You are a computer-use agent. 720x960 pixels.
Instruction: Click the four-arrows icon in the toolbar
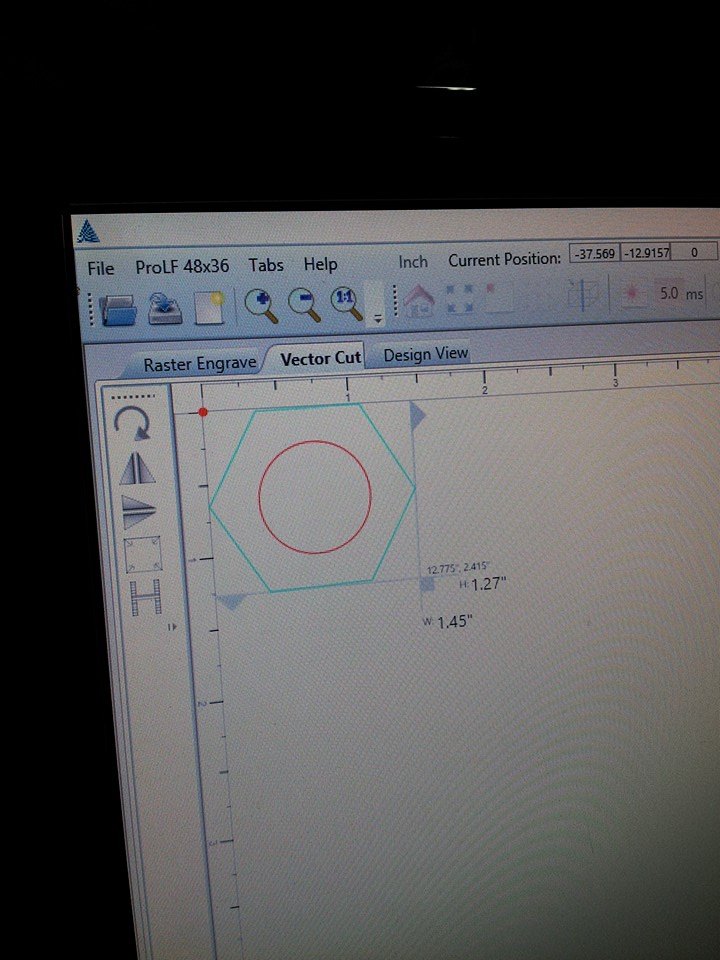point(459,298)
